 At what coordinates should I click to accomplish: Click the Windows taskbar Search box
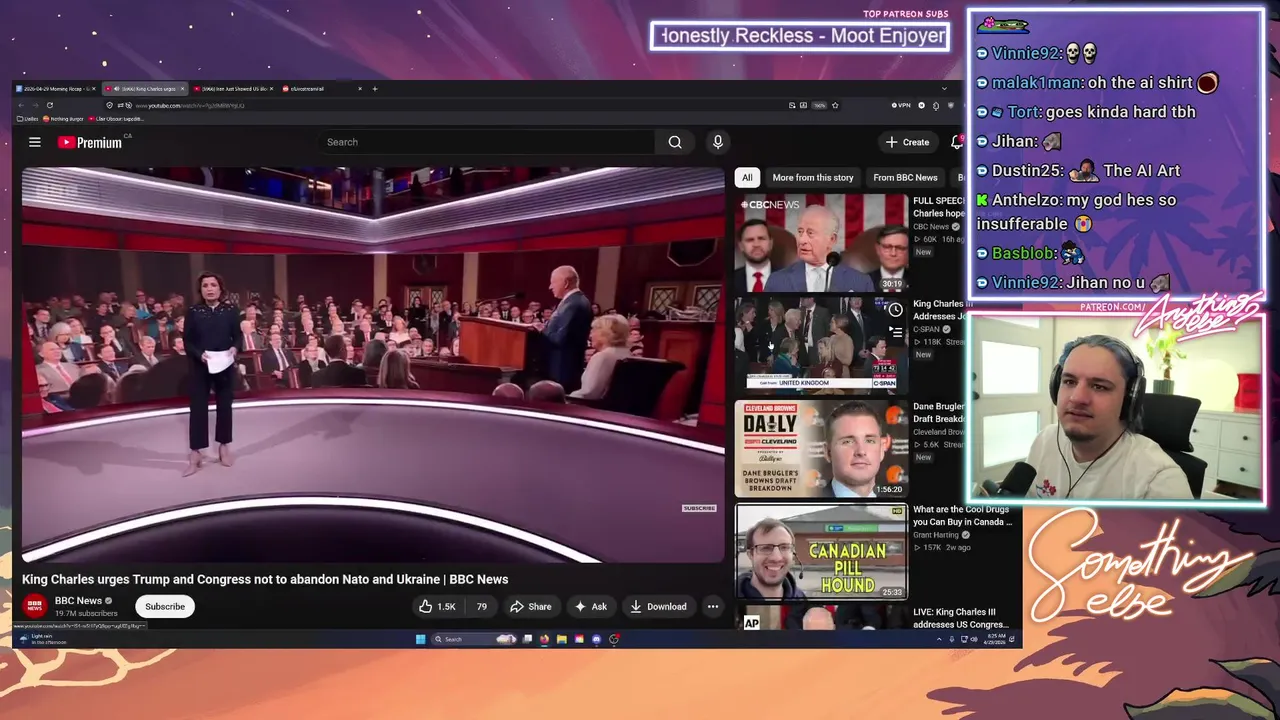point(475,639)
